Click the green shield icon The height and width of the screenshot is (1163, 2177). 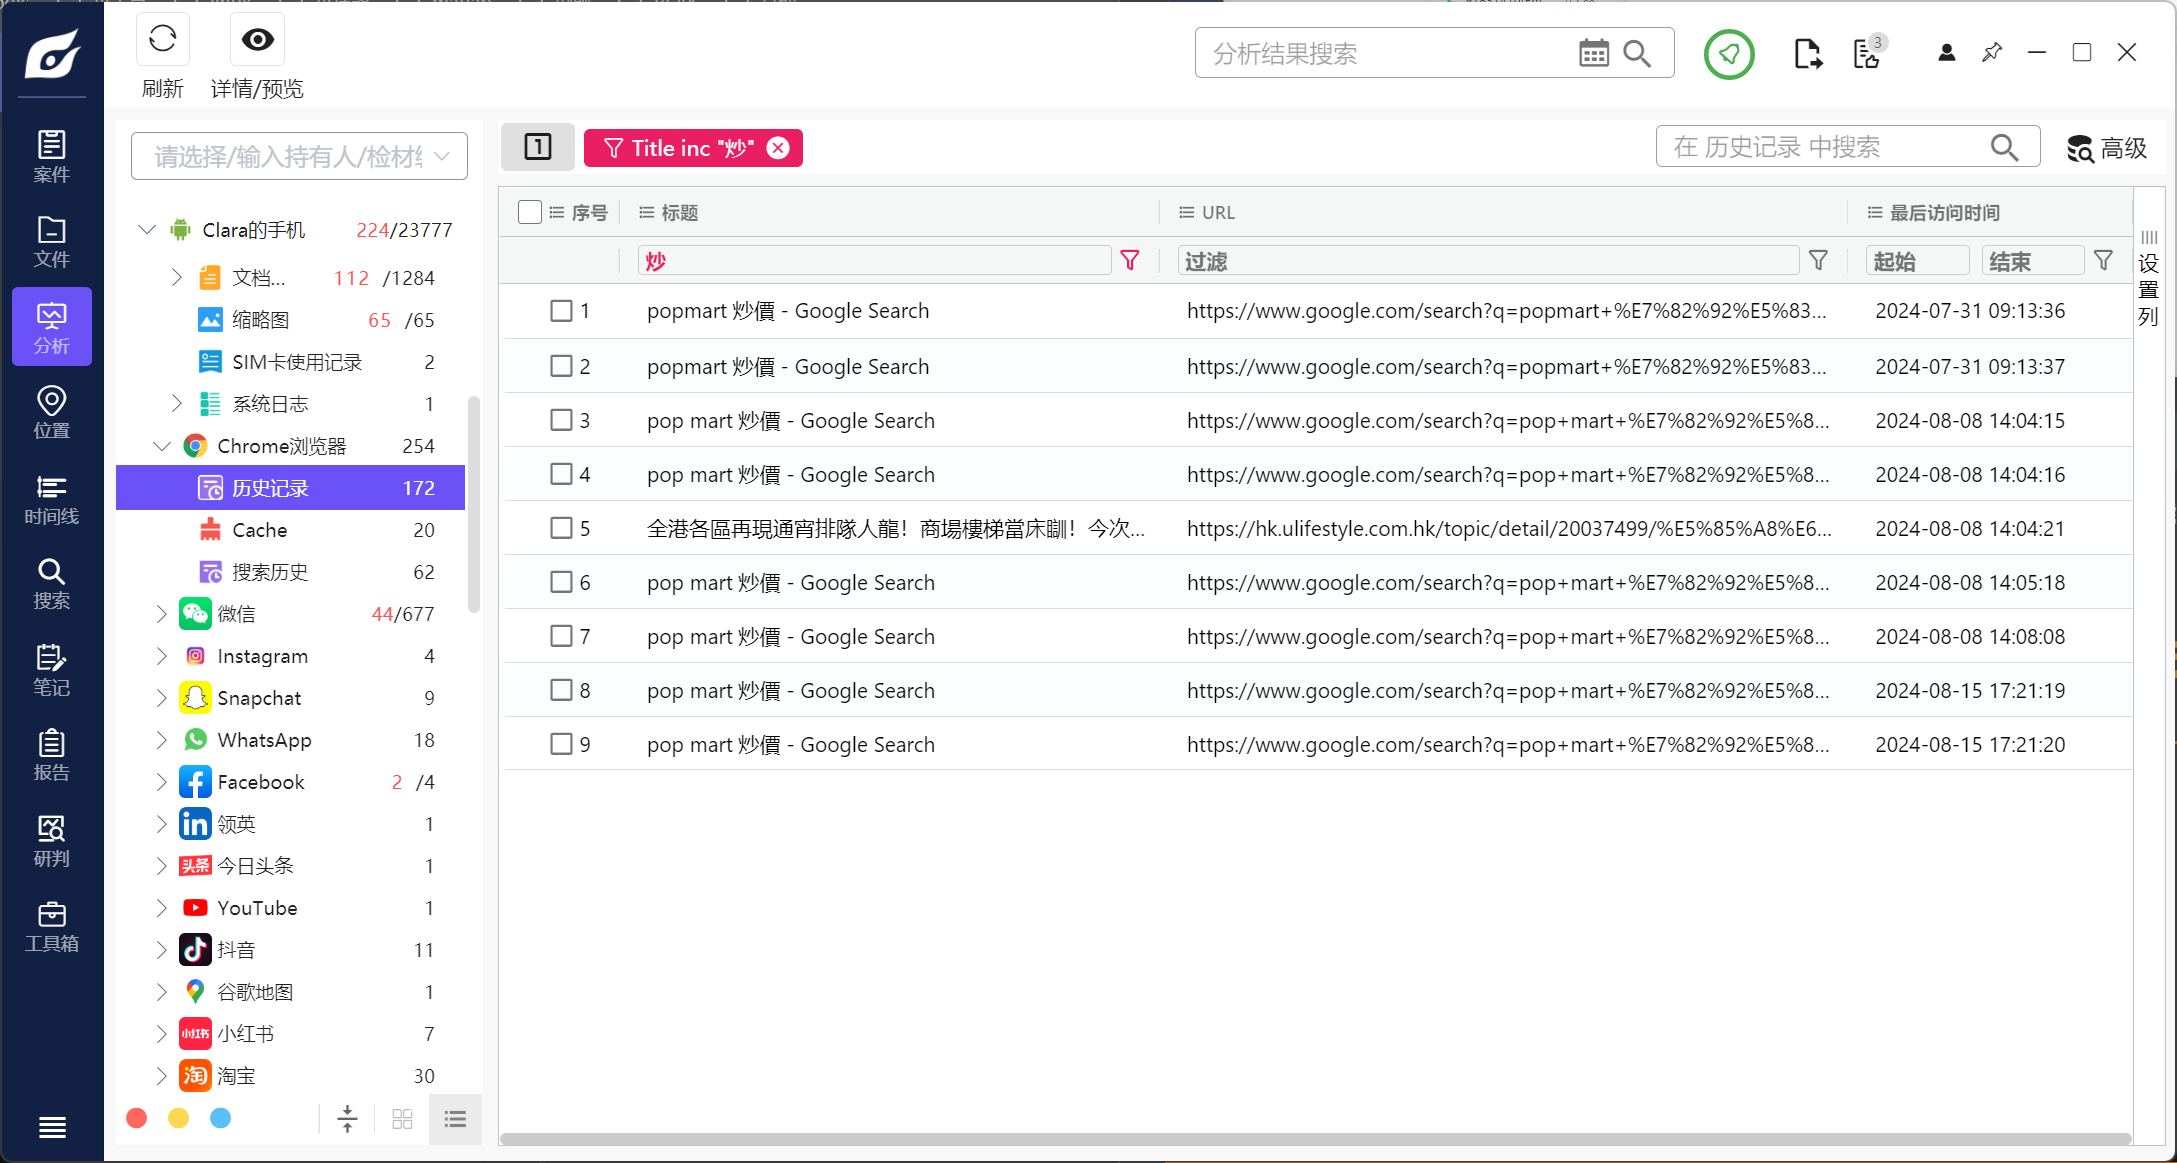tap(1728, 53)
